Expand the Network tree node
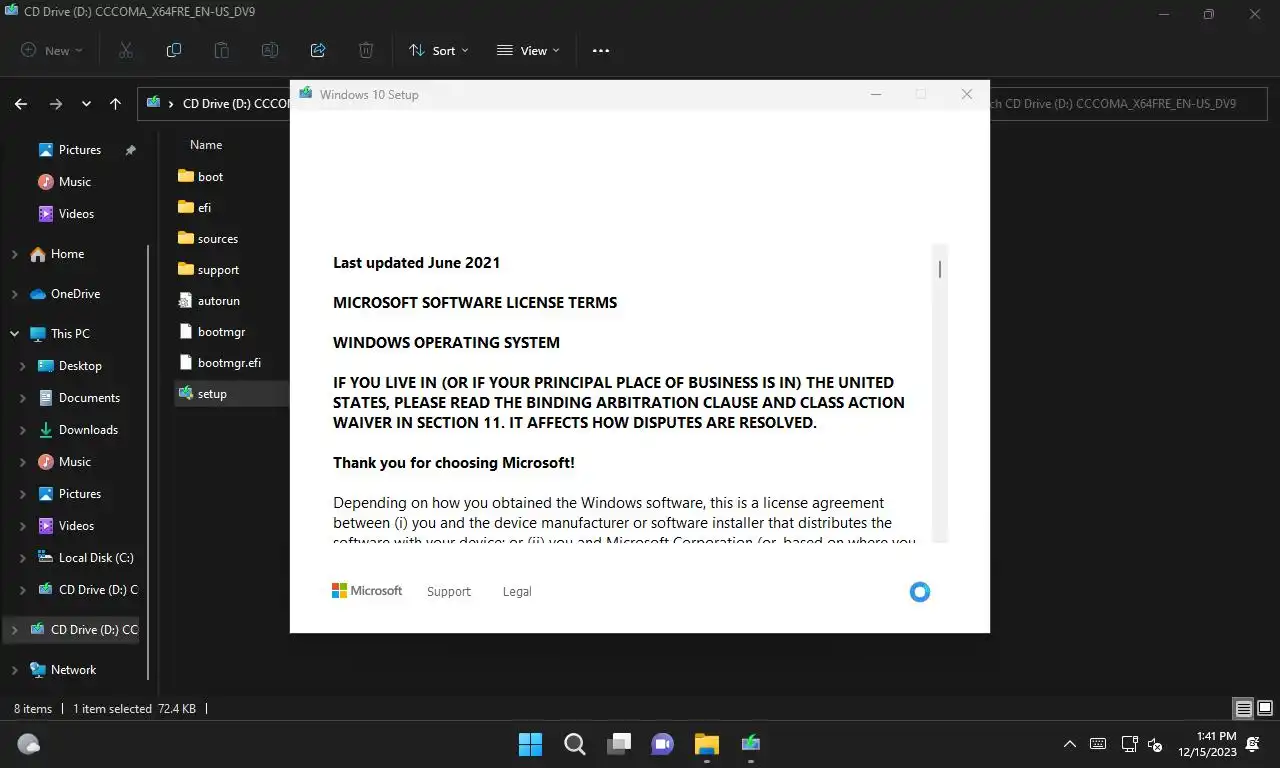1280x768 pixels. tap(15, 670)
